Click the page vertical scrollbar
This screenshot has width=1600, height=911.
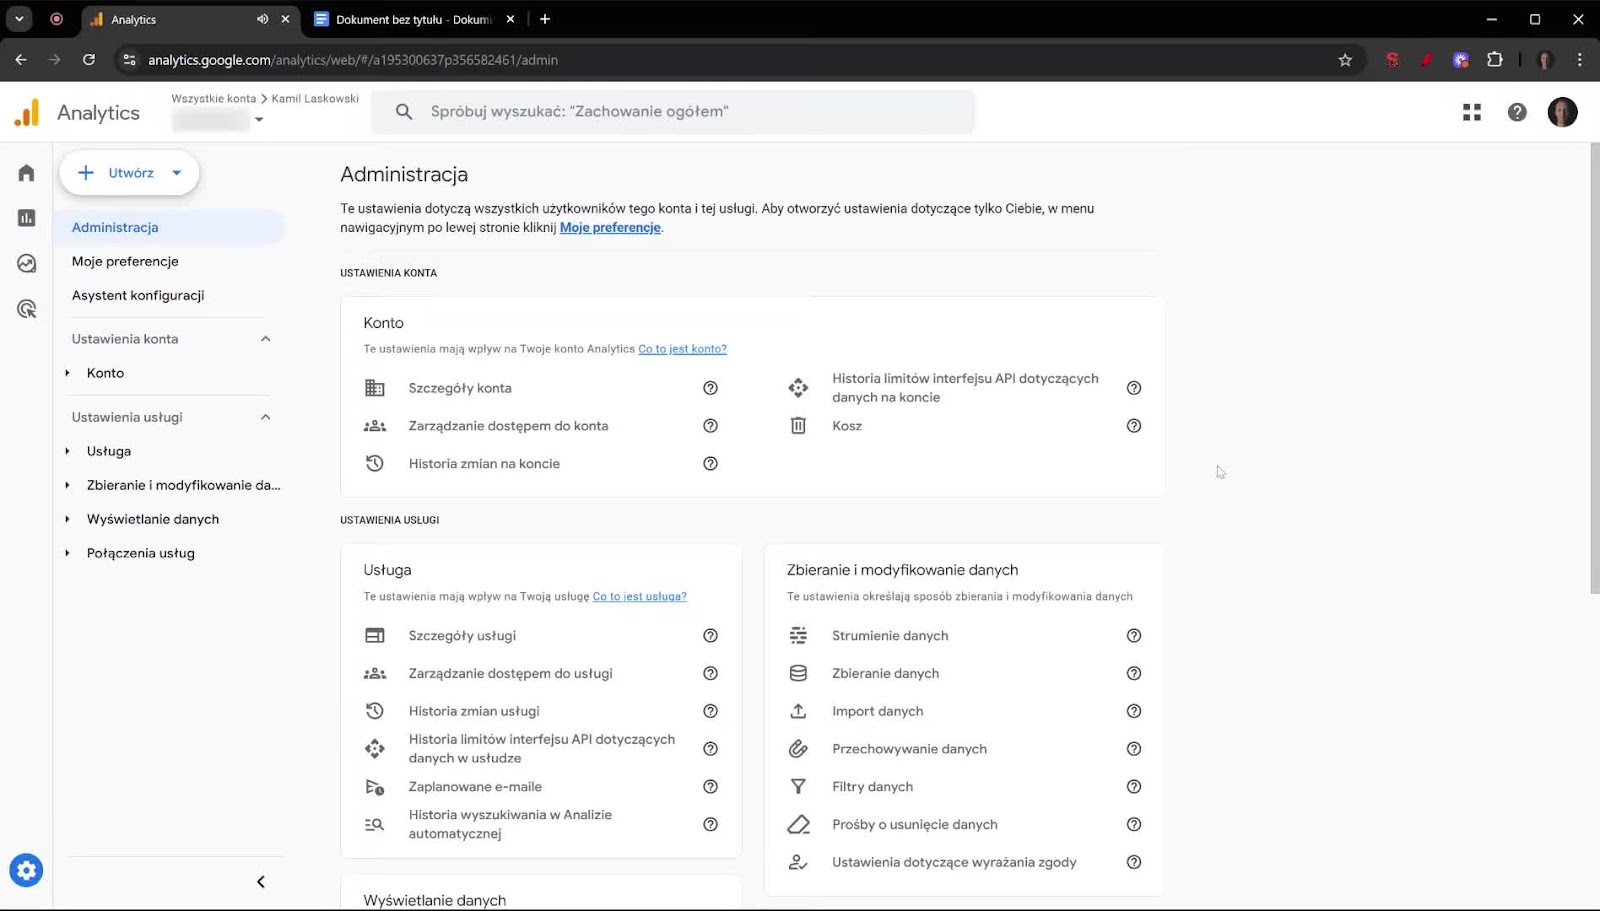coord(1594,368)
